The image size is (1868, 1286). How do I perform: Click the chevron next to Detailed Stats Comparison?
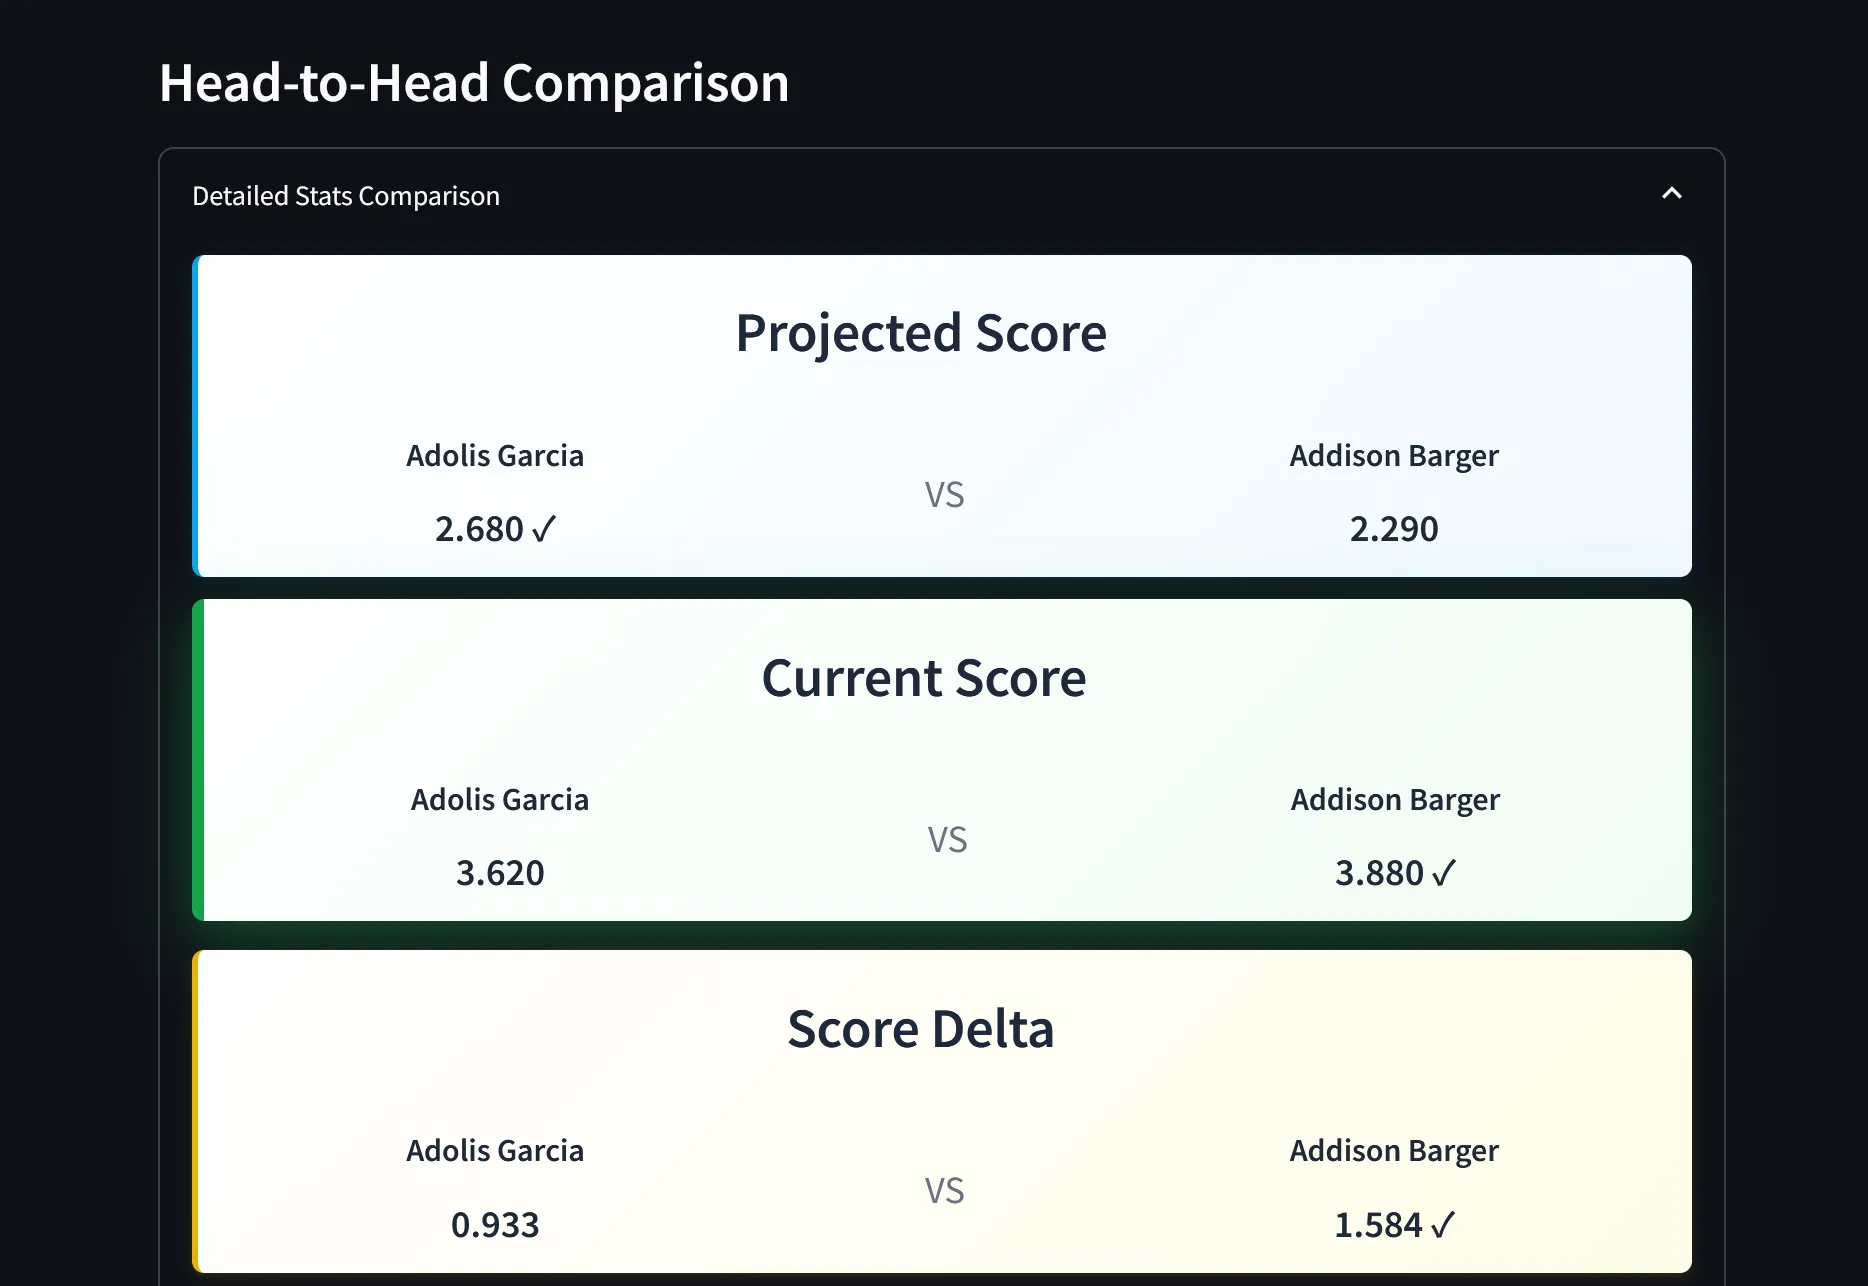(1672, 194)
